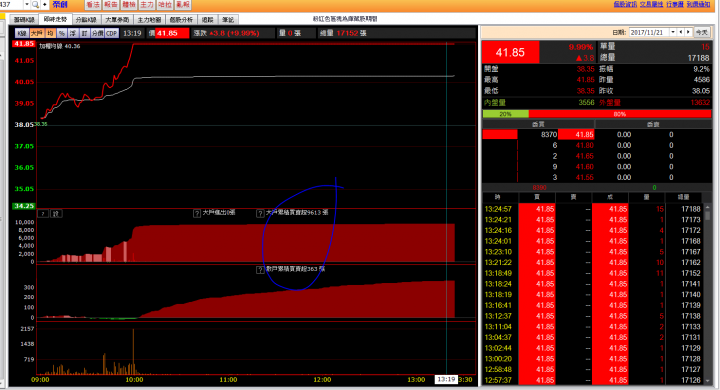Toggle the 訂 chart button
This screenshot has height=390, width=720.
84,33
